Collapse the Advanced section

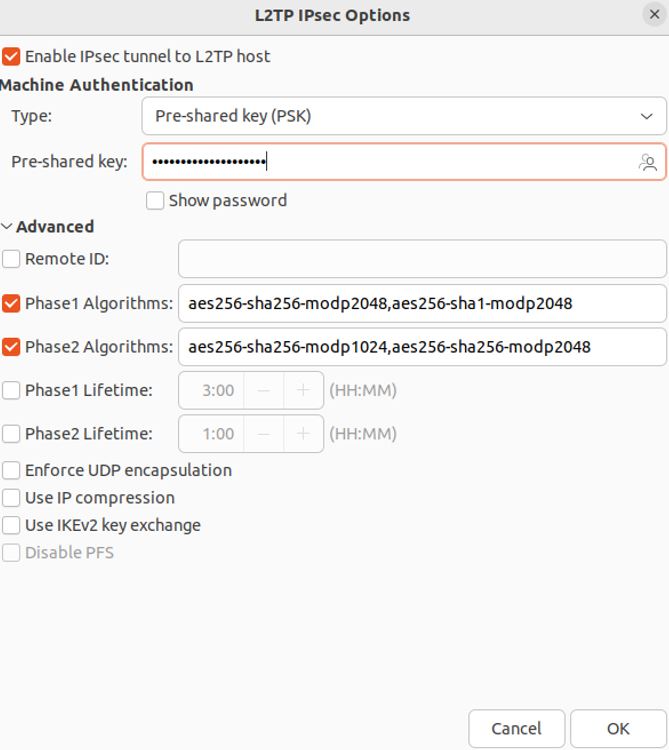pyautogui.click(x=8, y=227)
